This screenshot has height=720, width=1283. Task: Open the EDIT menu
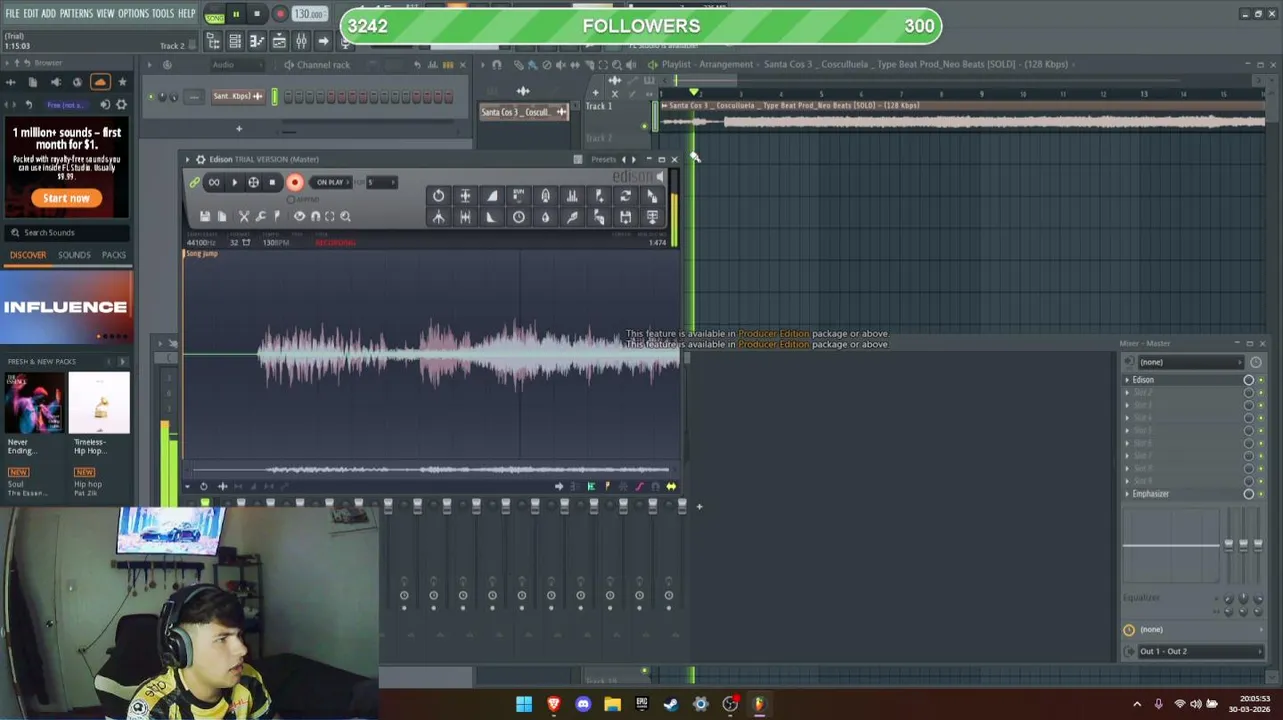31,13
